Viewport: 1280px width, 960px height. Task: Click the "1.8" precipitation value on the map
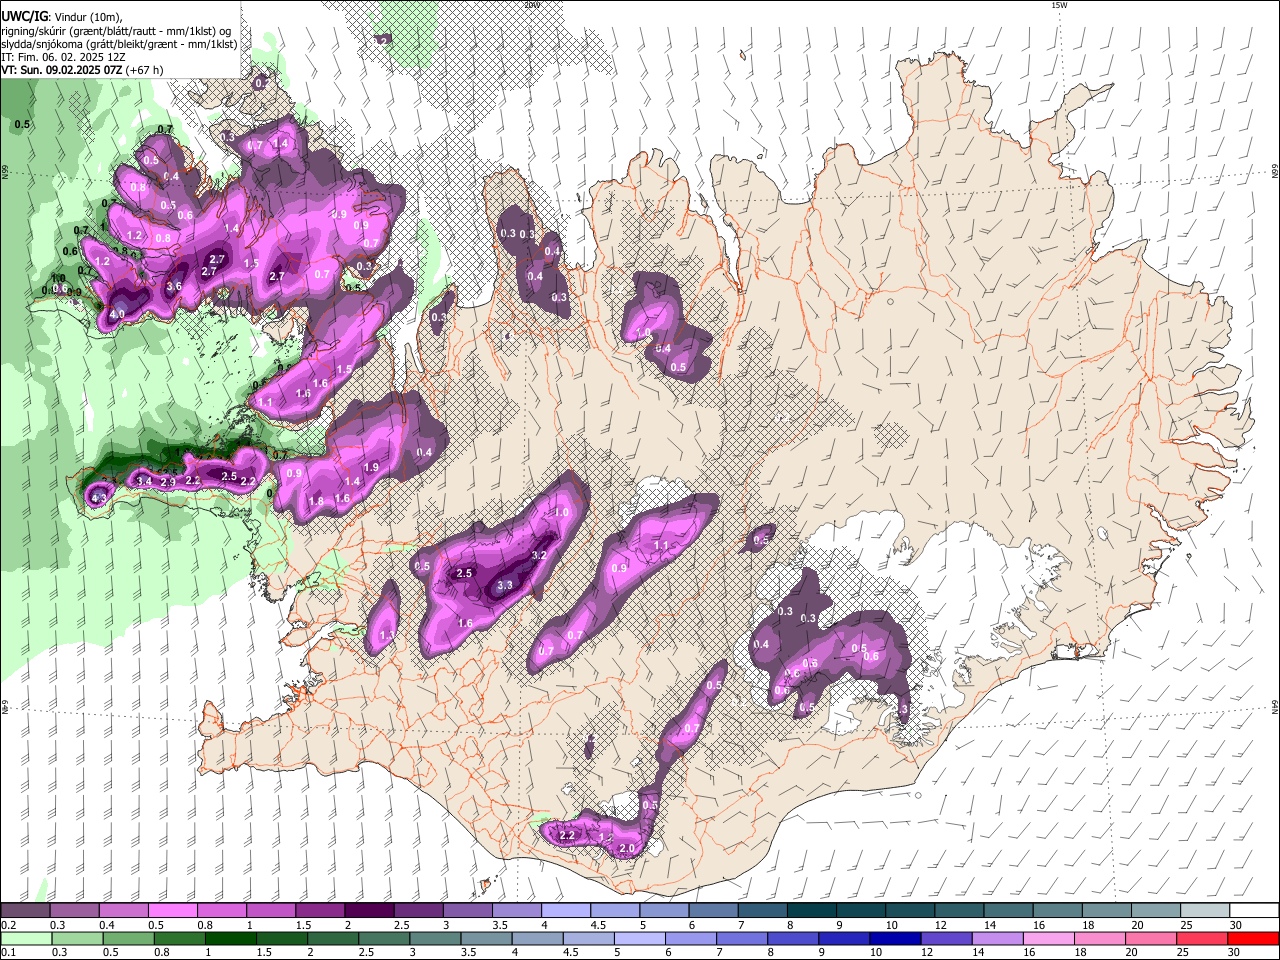coord(317,501)
